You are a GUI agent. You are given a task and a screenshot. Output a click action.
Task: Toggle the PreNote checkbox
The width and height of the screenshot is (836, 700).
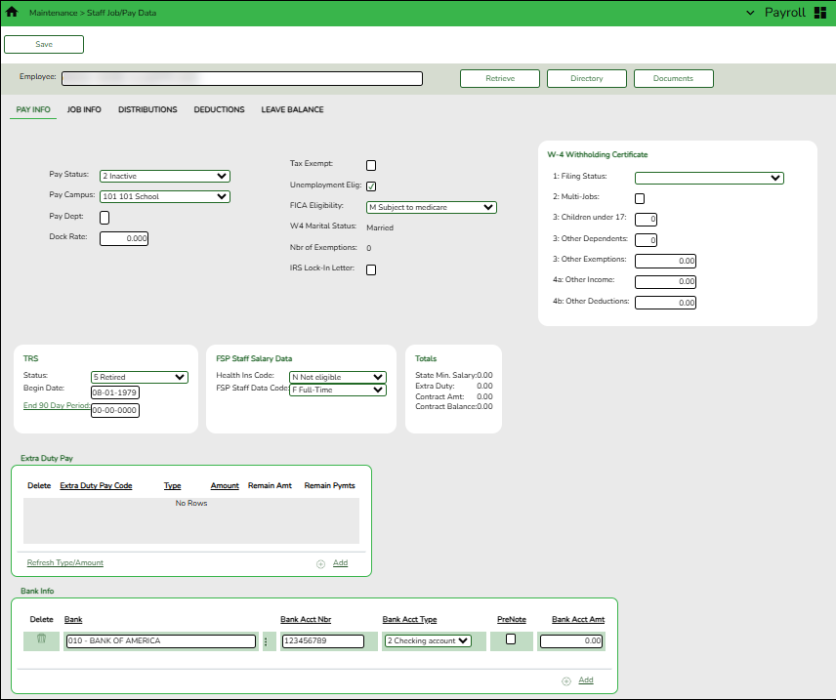(x=511, y=639)
